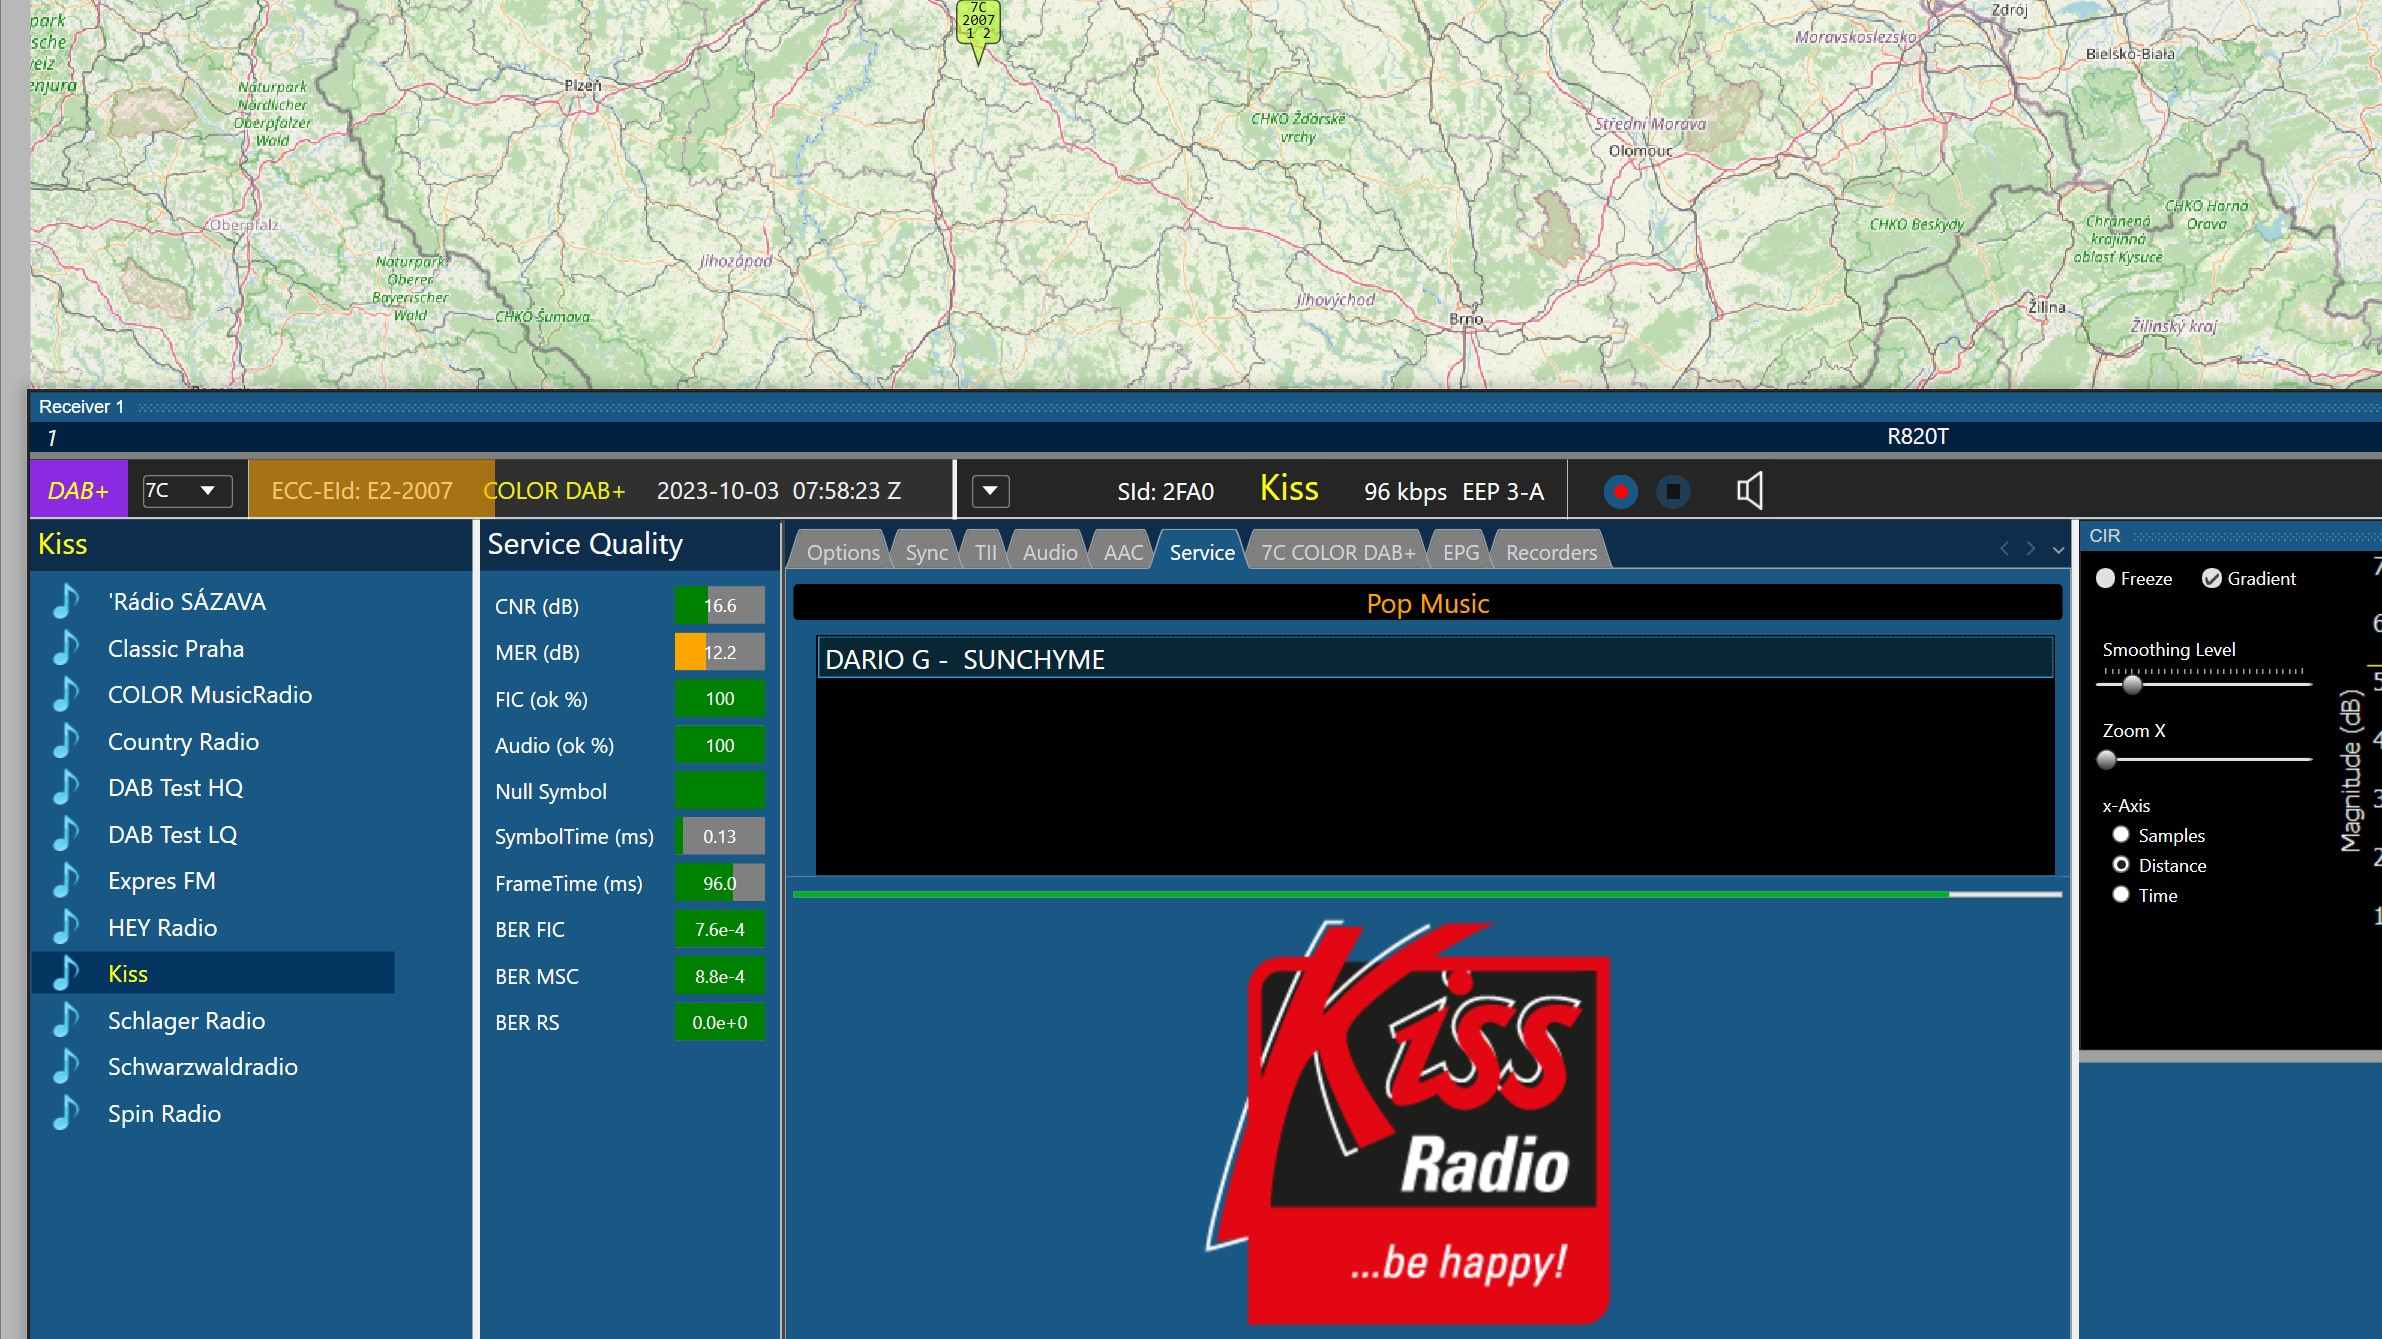Open the 7C channel dropdown

187,491
